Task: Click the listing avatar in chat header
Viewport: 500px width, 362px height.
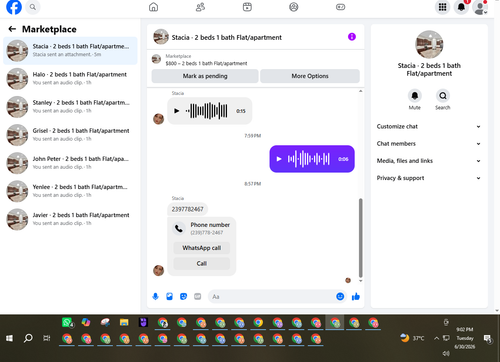Action: (161, 37)
